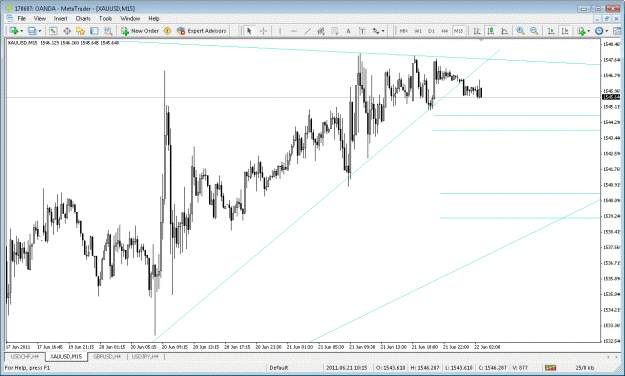The height and width of the screenshot is (376, 625).
Task: Open the File menu
Action: coord(22,18)
